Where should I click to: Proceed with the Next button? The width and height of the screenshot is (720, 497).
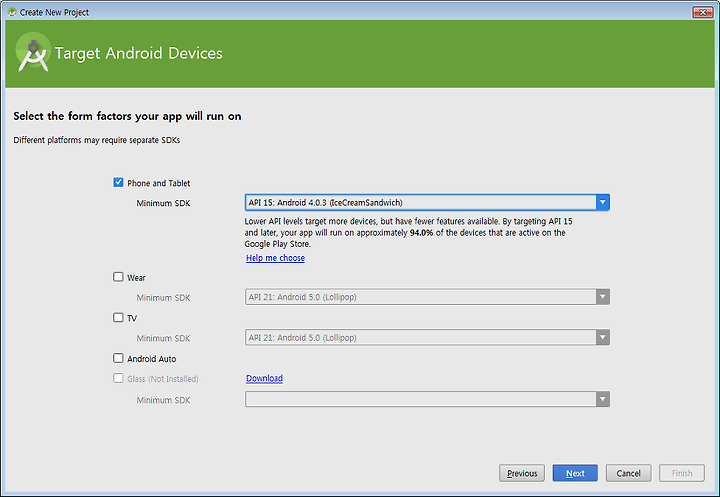click(x=575, y=473)
